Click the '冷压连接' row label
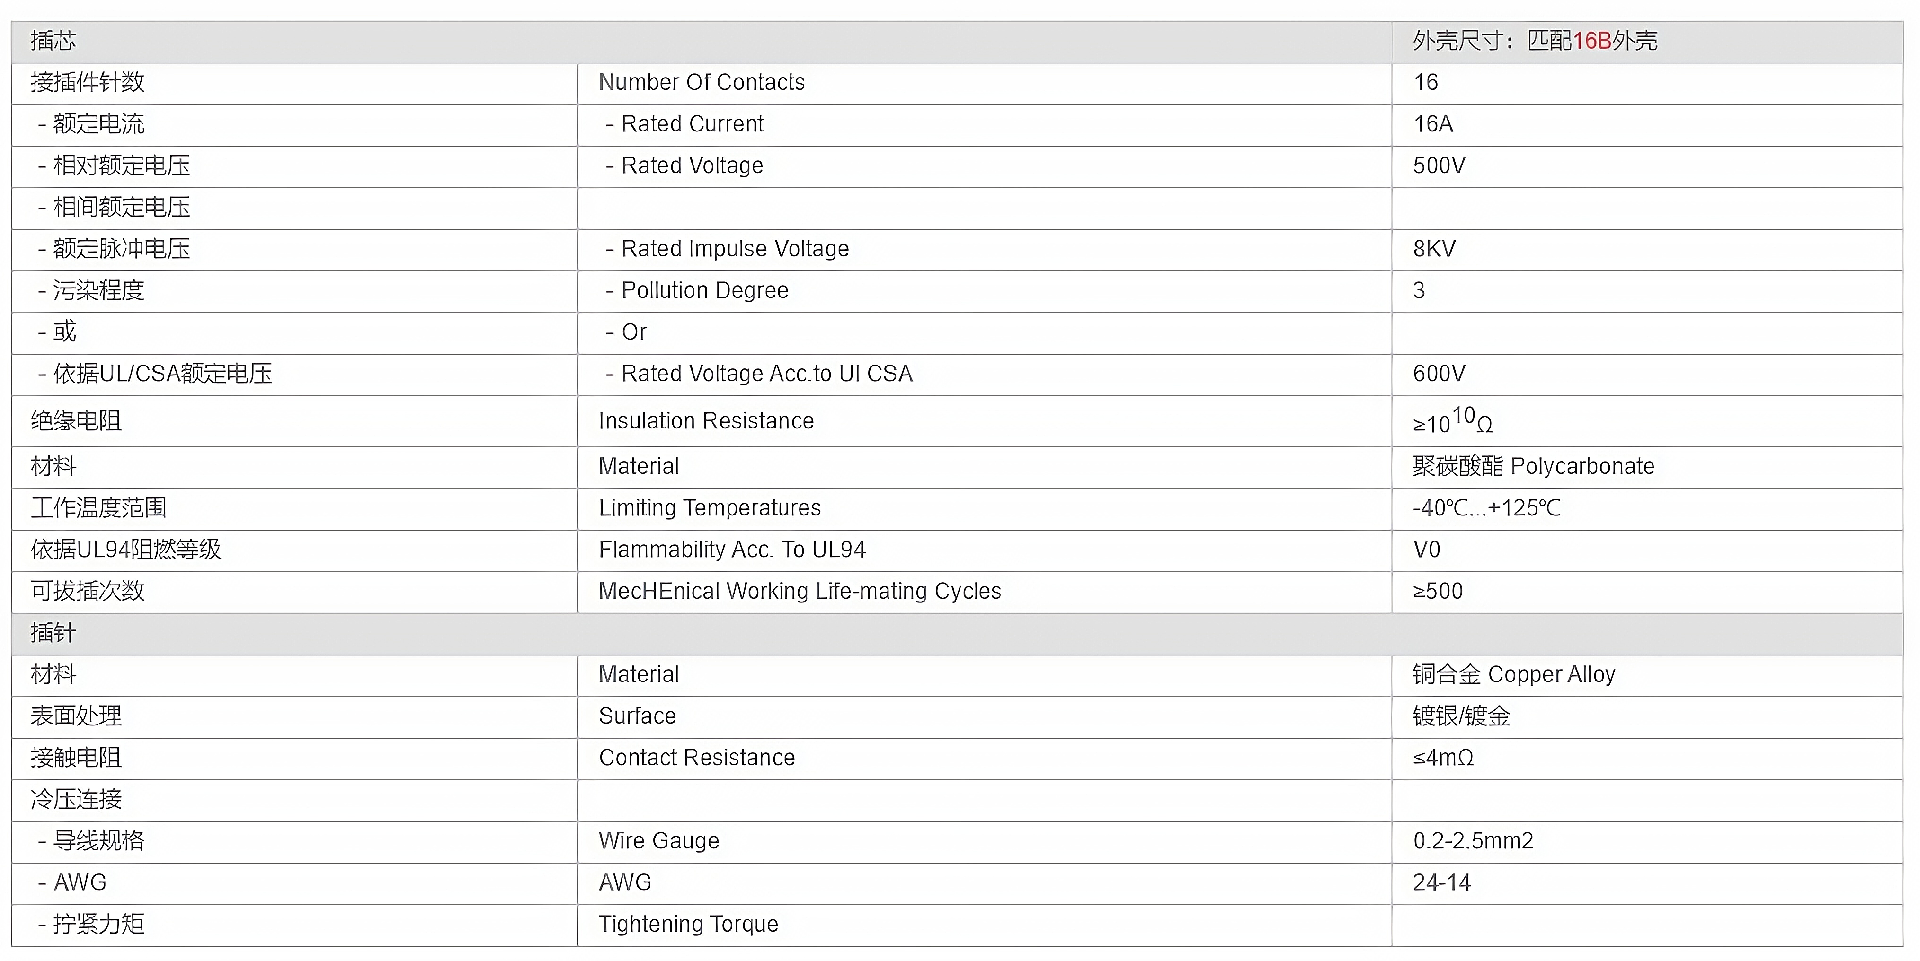 tap(76, 800)
